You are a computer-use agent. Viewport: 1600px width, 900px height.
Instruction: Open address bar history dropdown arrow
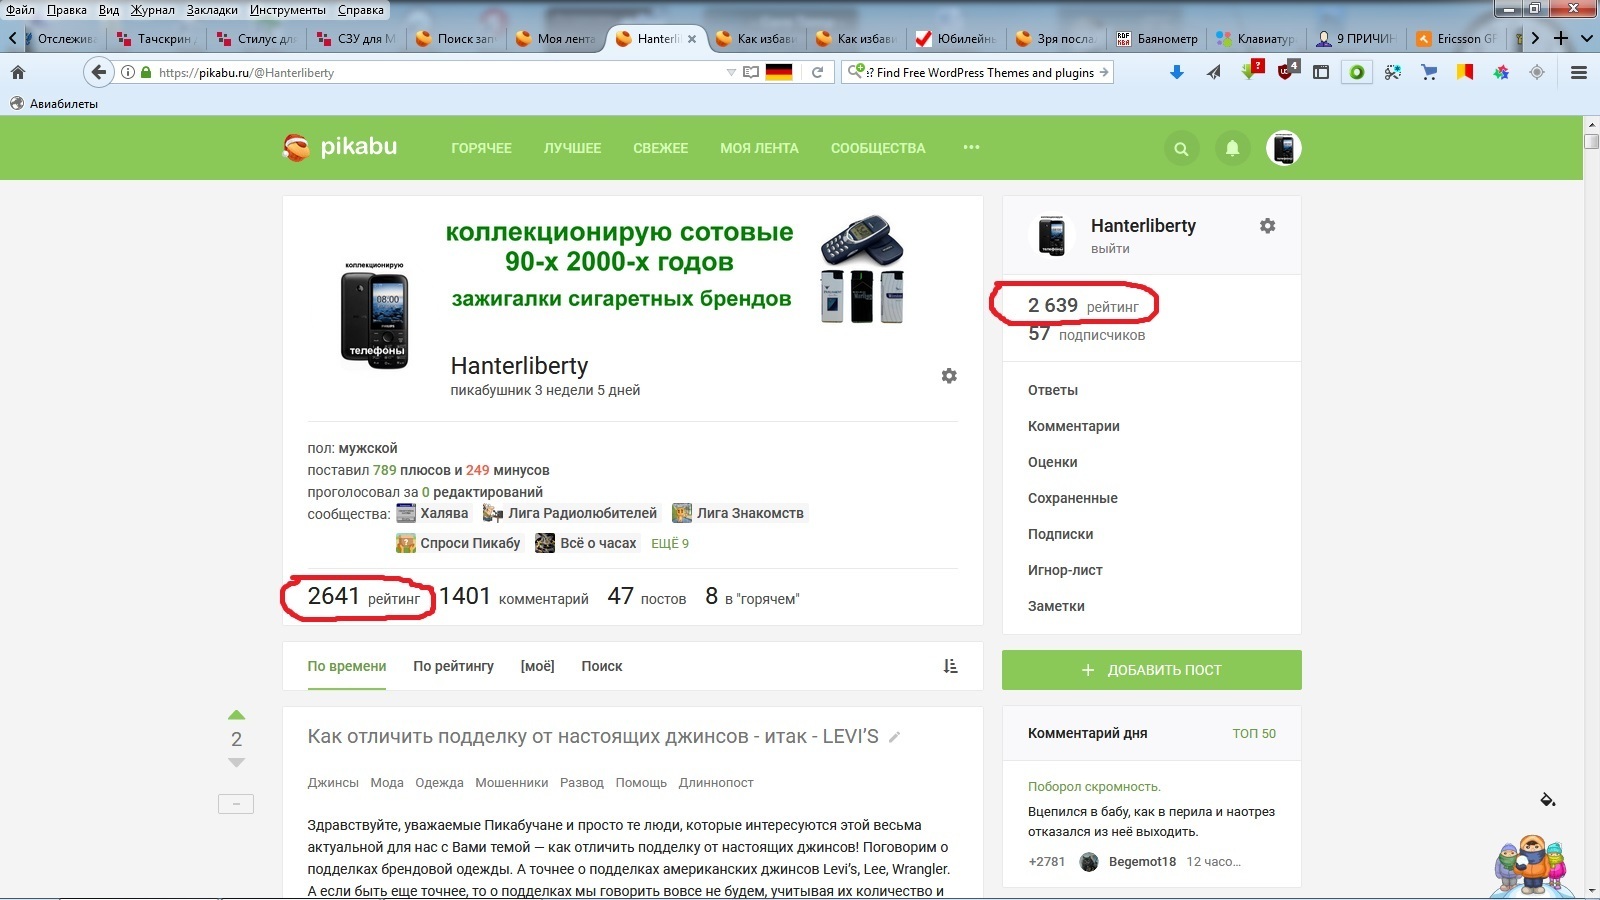(731, 72)
